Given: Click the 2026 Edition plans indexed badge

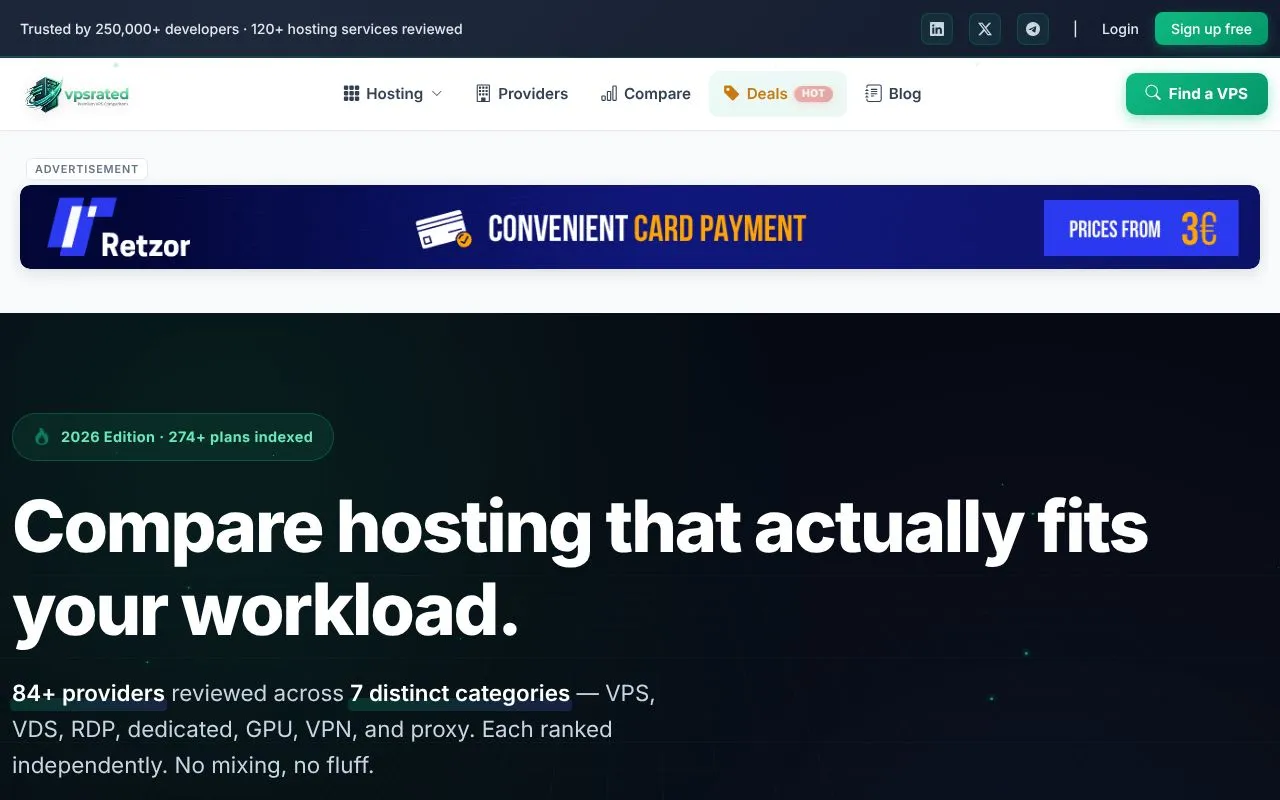Looking at the screenshot, I should click(173, 437).
